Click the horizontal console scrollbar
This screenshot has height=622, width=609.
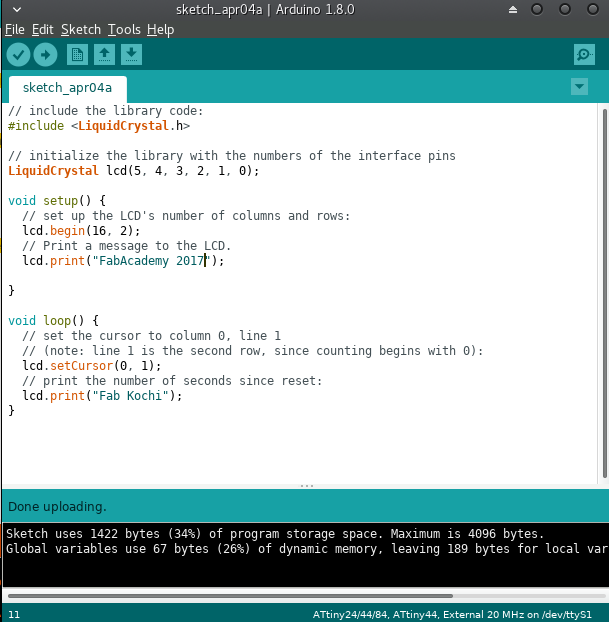pos(230,596)
